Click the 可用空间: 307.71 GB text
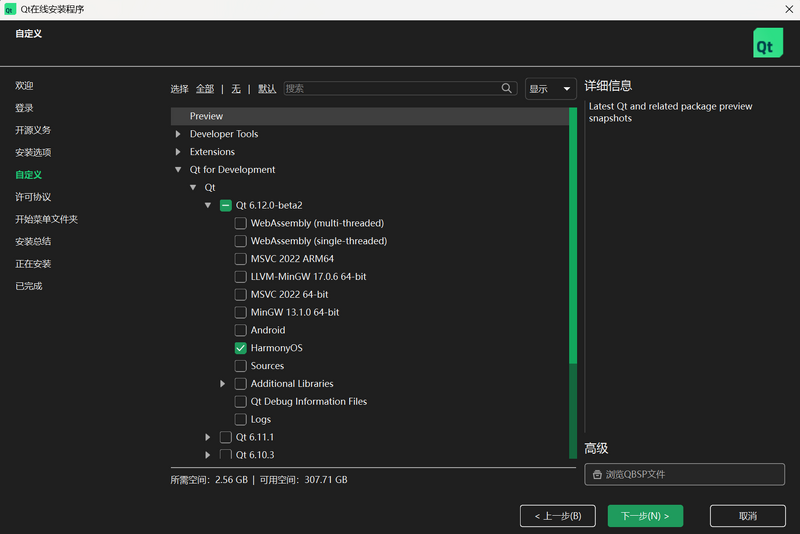This screenshot has width=800, height=534. click(304, 479)
